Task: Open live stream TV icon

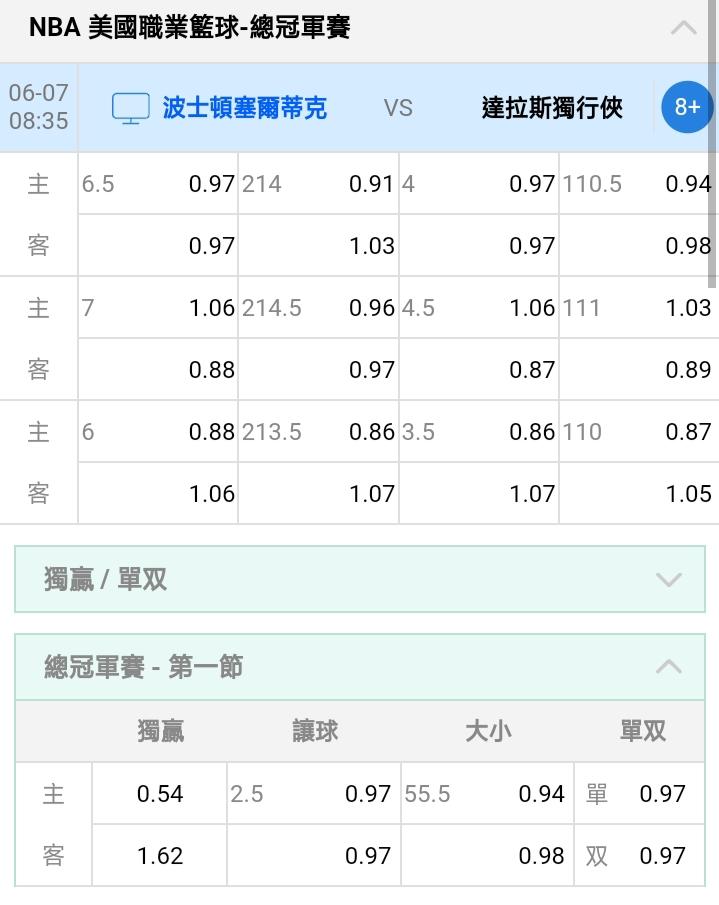Action: pyautogui.click(x=130, y=109)
